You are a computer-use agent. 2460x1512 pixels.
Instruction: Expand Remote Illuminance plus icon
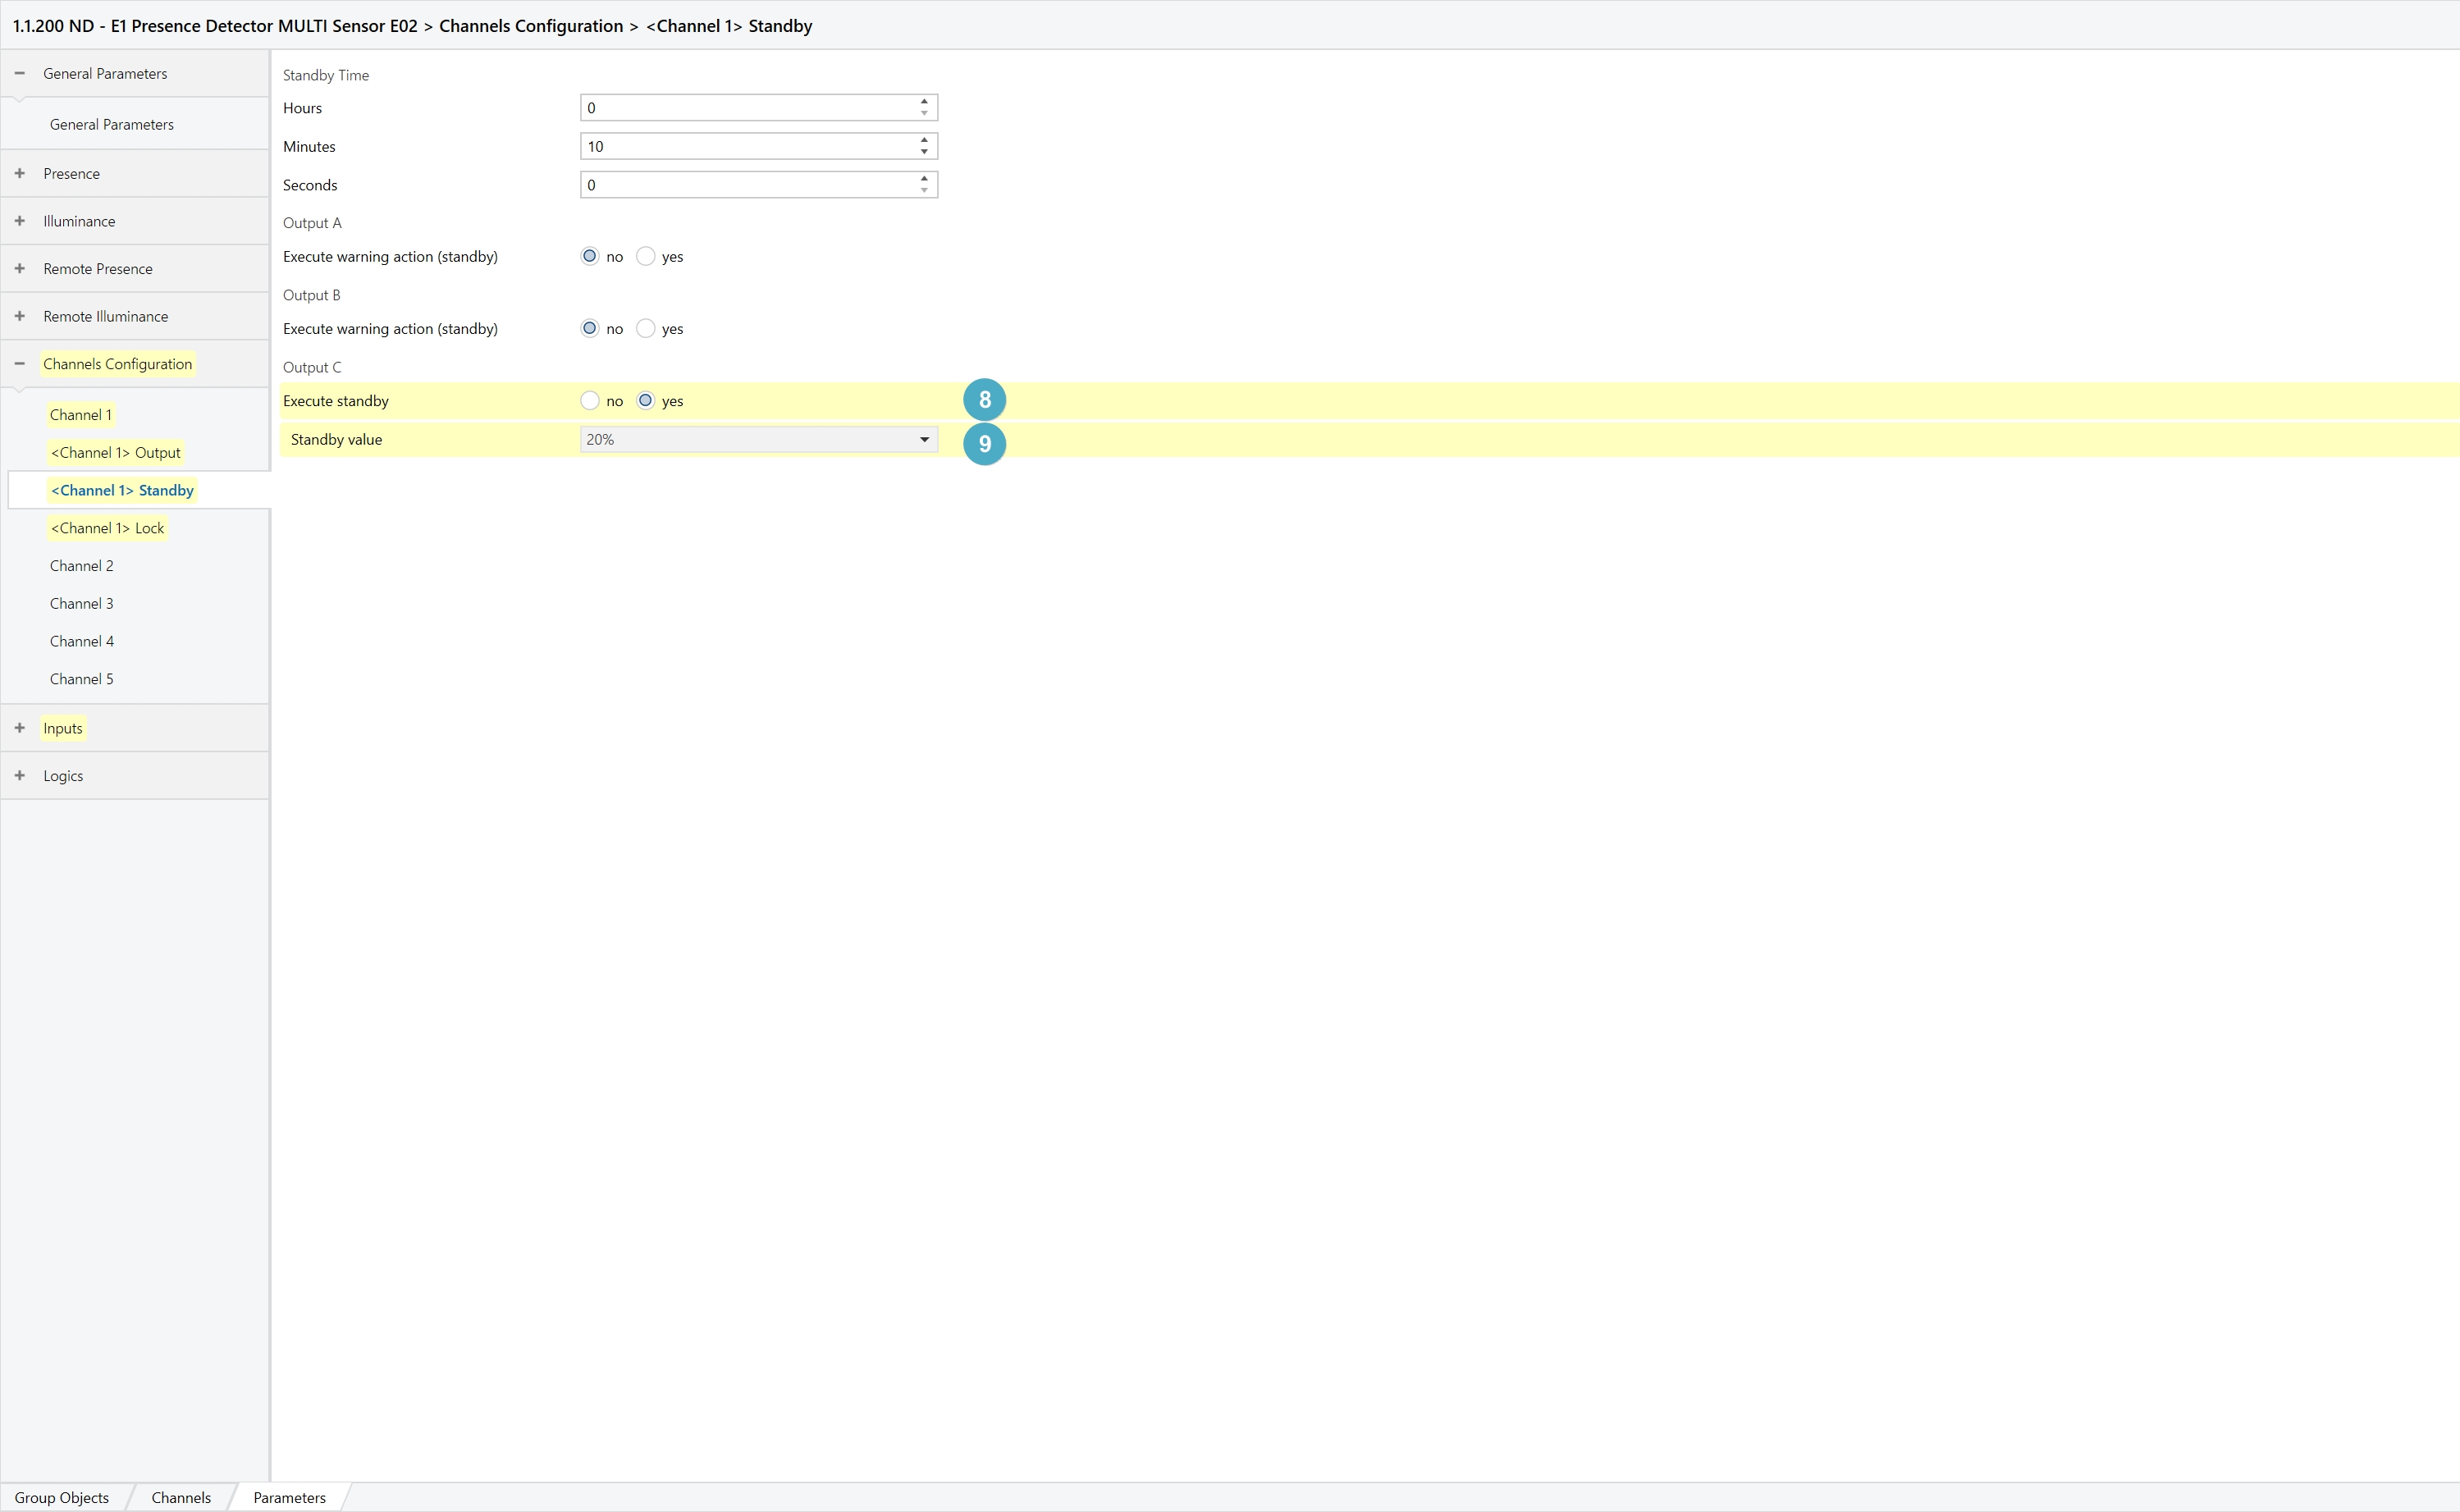click(20, 316)
